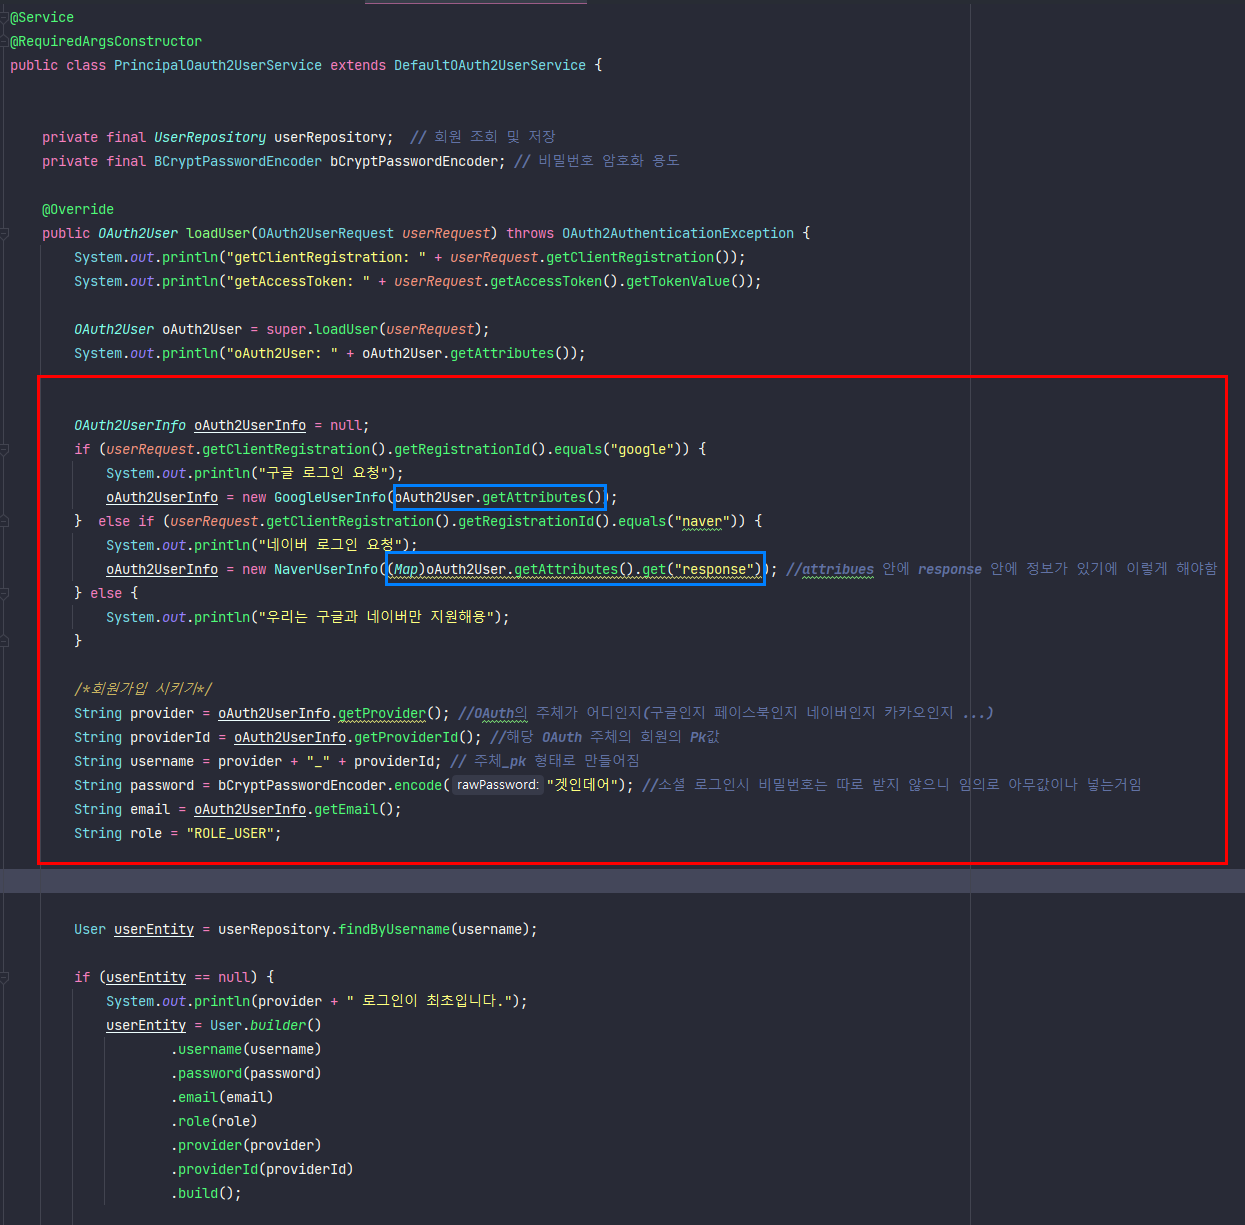The image size is (1245, 1225).
Task: Click the "response" string literal
Action: [714, 569]
